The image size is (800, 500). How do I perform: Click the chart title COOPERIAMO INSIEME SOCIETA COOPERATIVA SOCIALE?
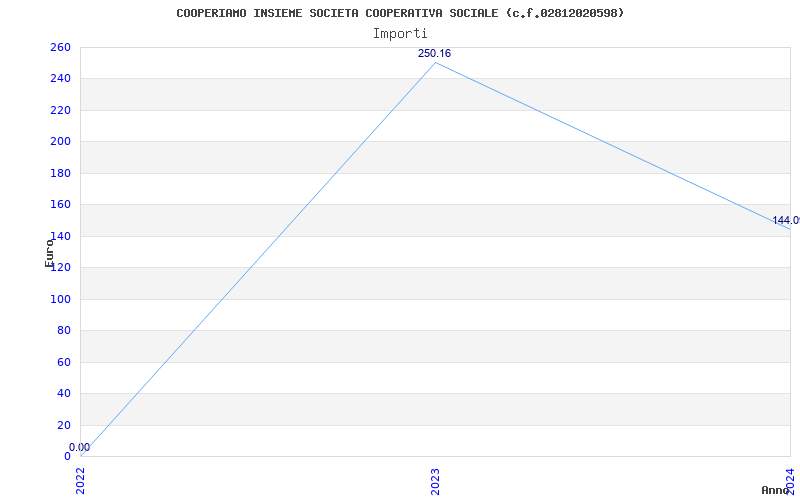(399, 13)
